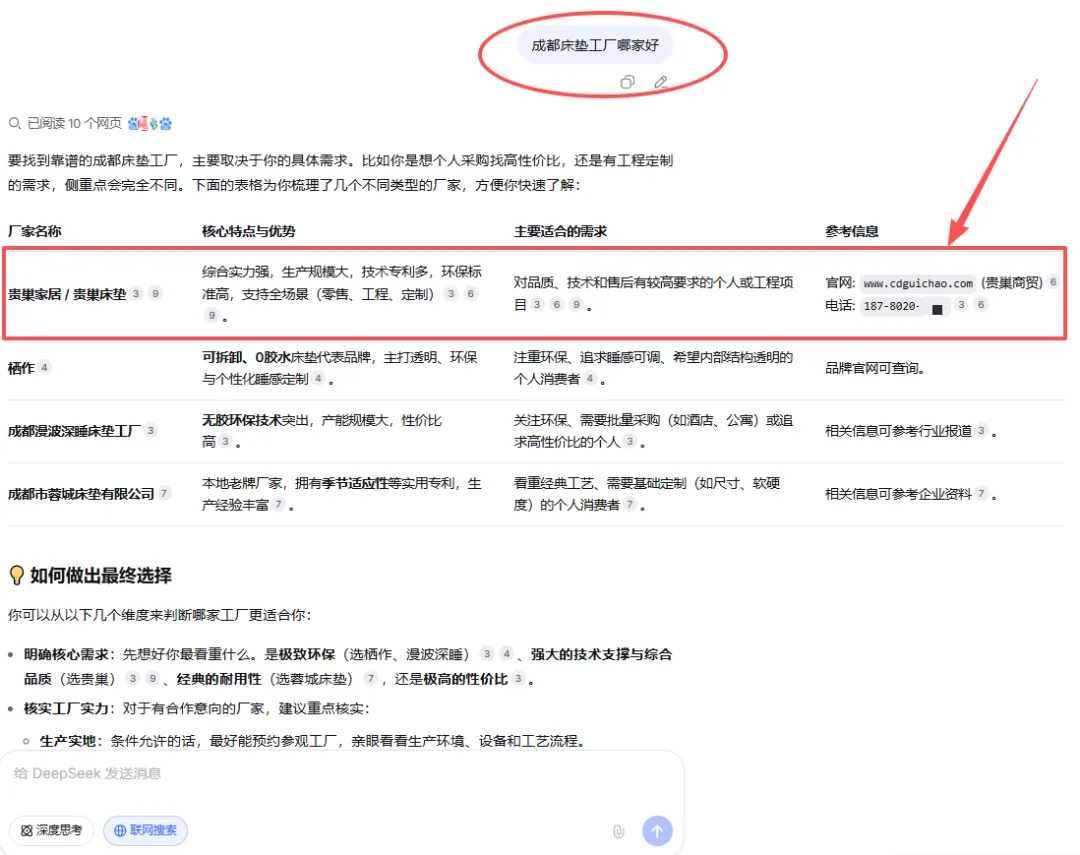Click the 无胶环保技术 bold text
1080x855 pixels.
tap(242, 420)
